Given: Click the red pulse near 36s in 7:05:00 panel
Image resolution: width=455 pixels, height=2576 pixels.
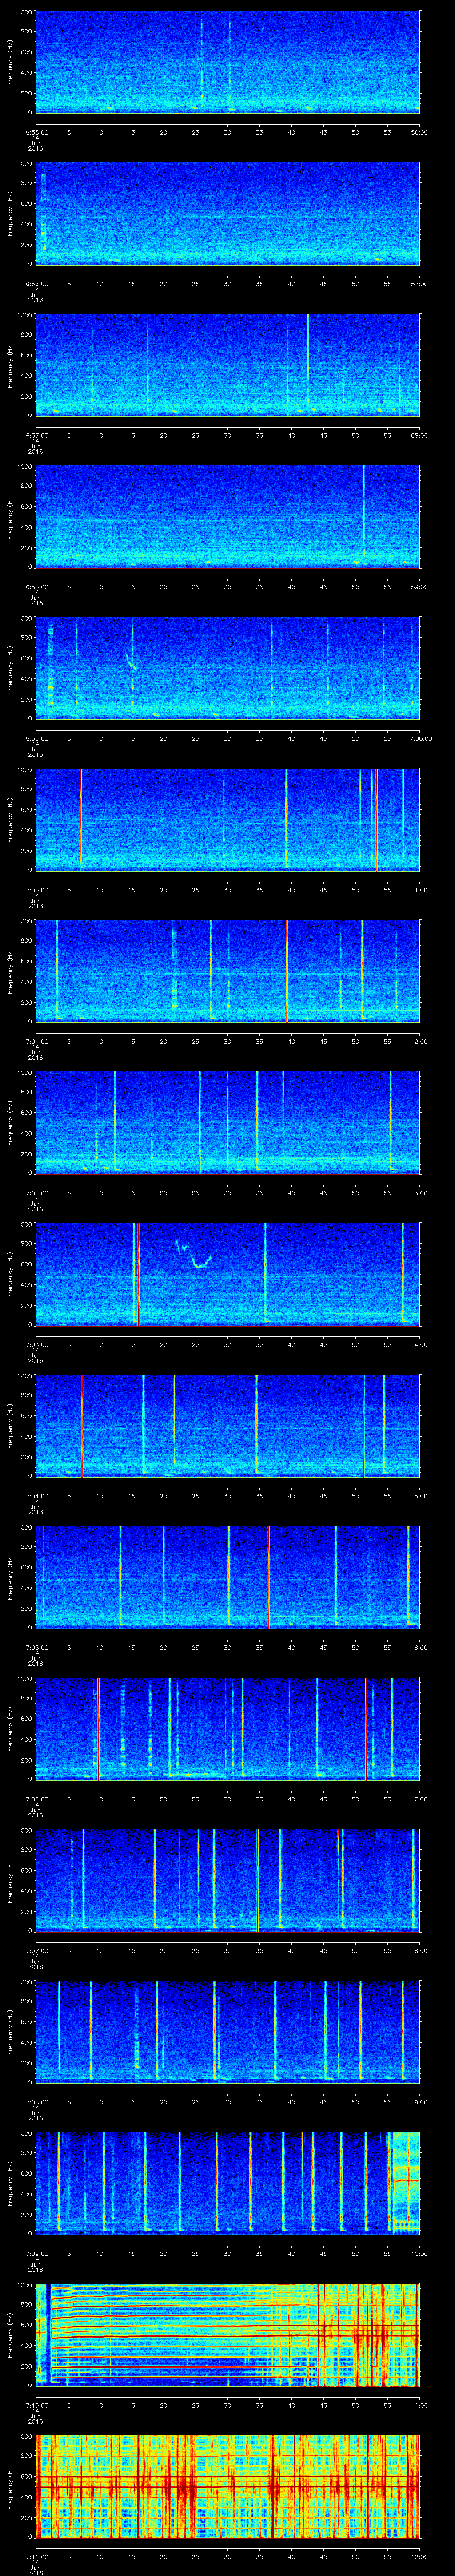Looking at the screenshot, I should [x=268, y=1577].
